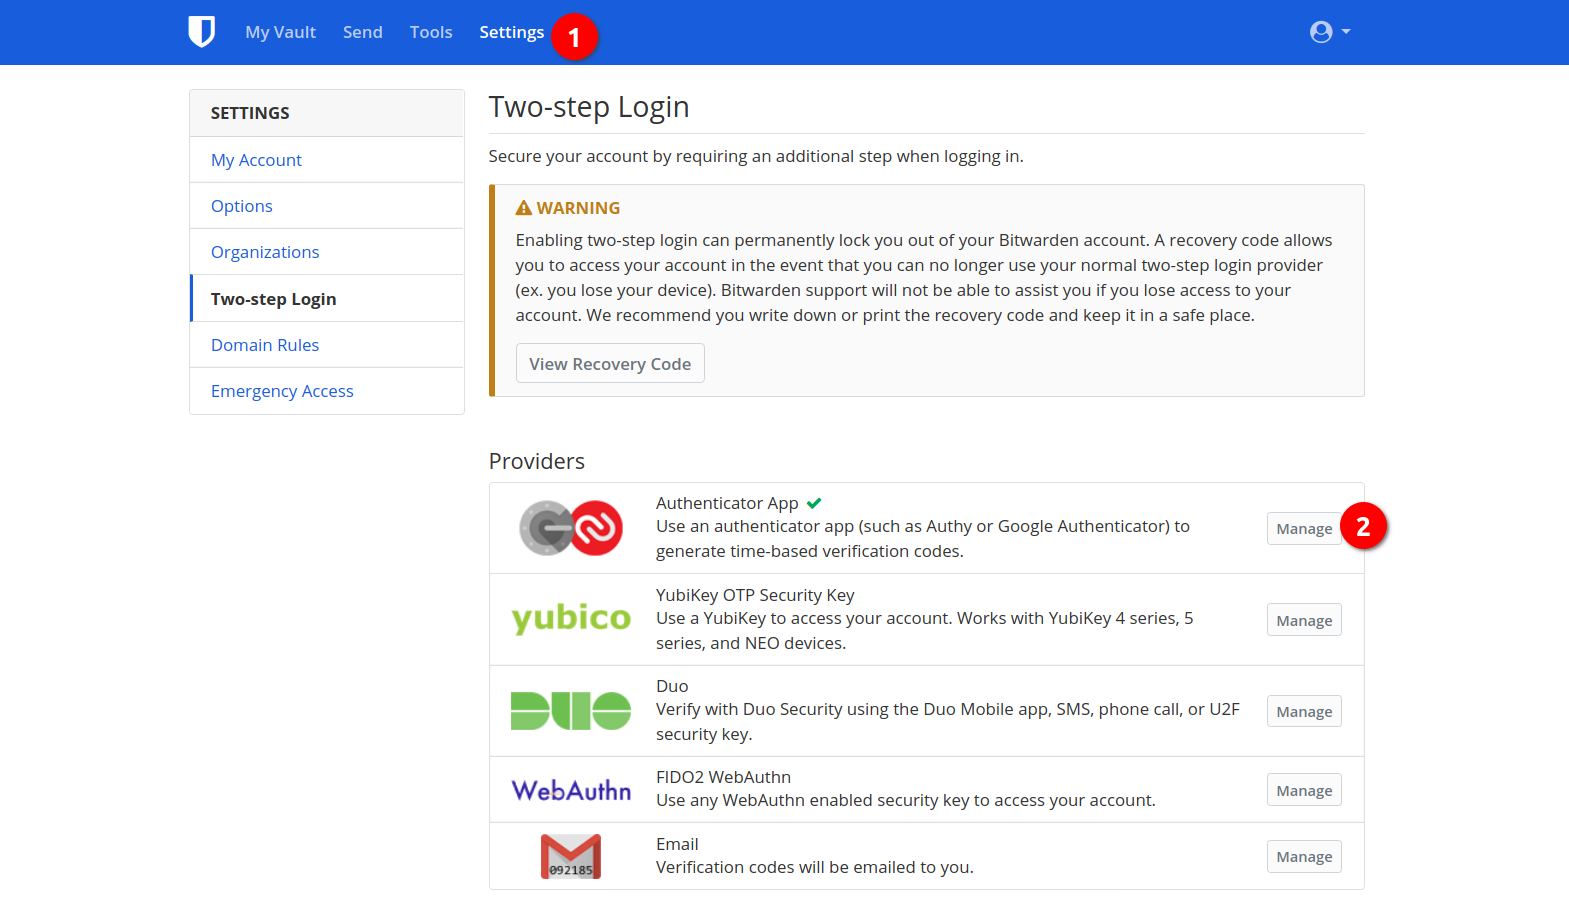This screenshot has height=907, width=1569.
Task: Manage the Authenticator App provider
Action: pos(1303,529)
